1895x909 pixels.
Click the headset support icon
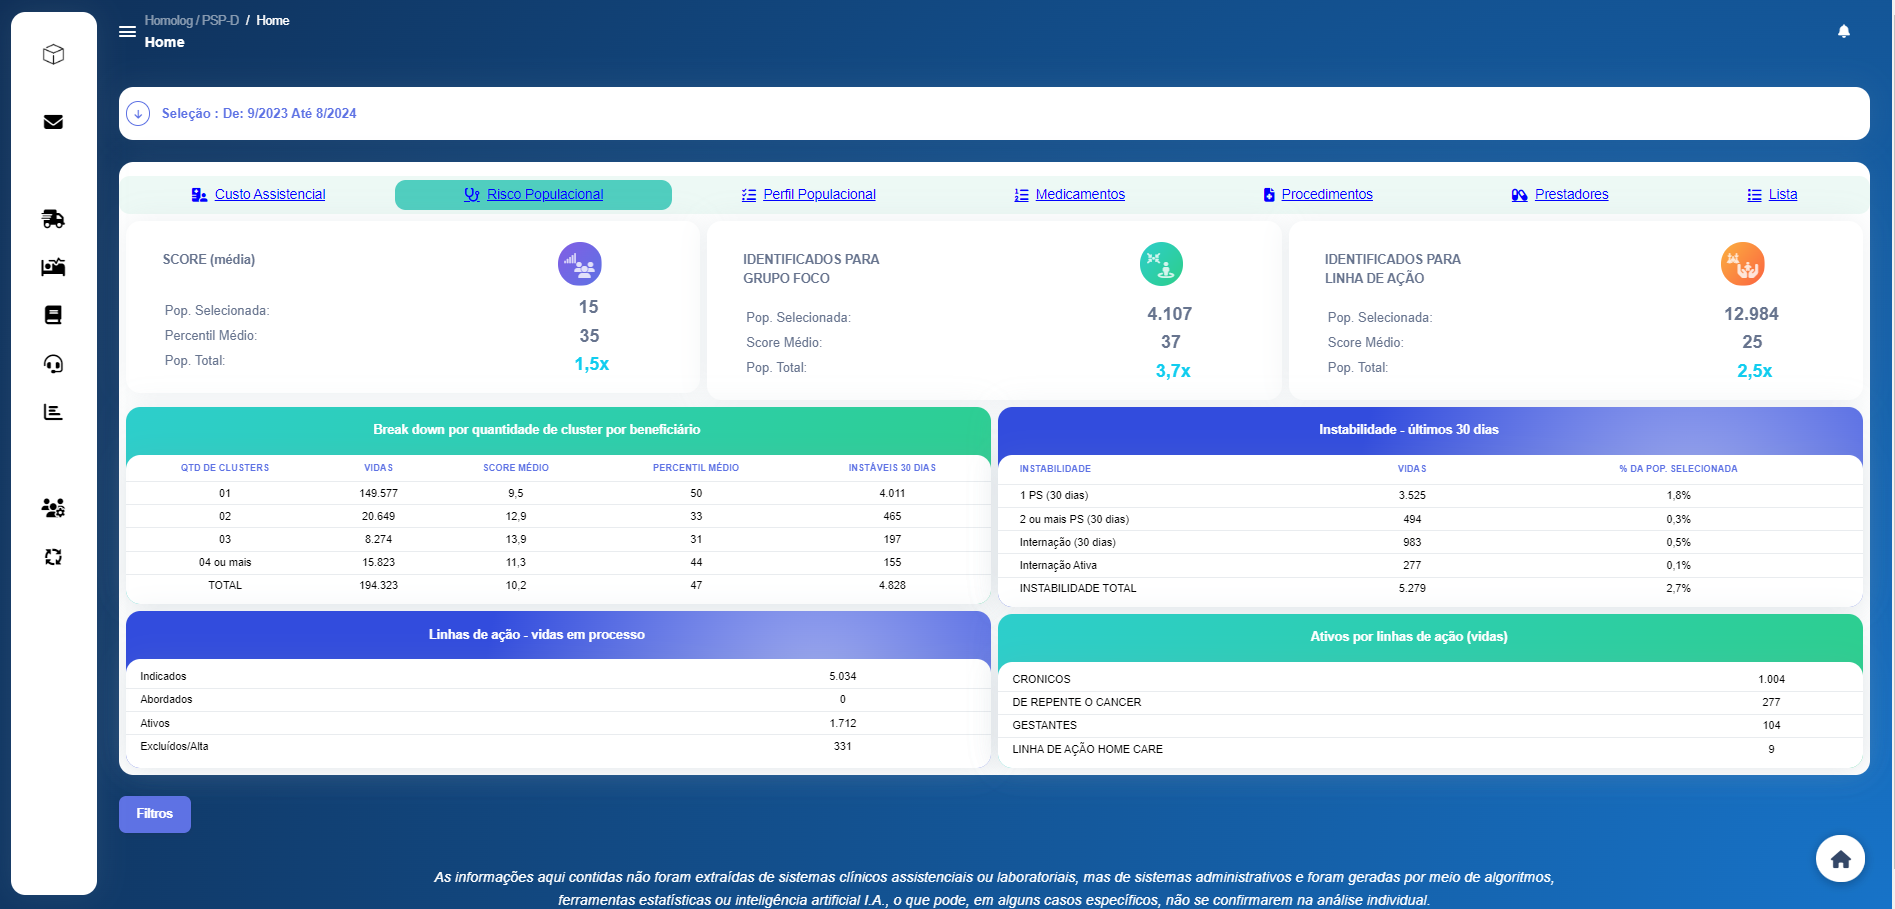[54, 364]
